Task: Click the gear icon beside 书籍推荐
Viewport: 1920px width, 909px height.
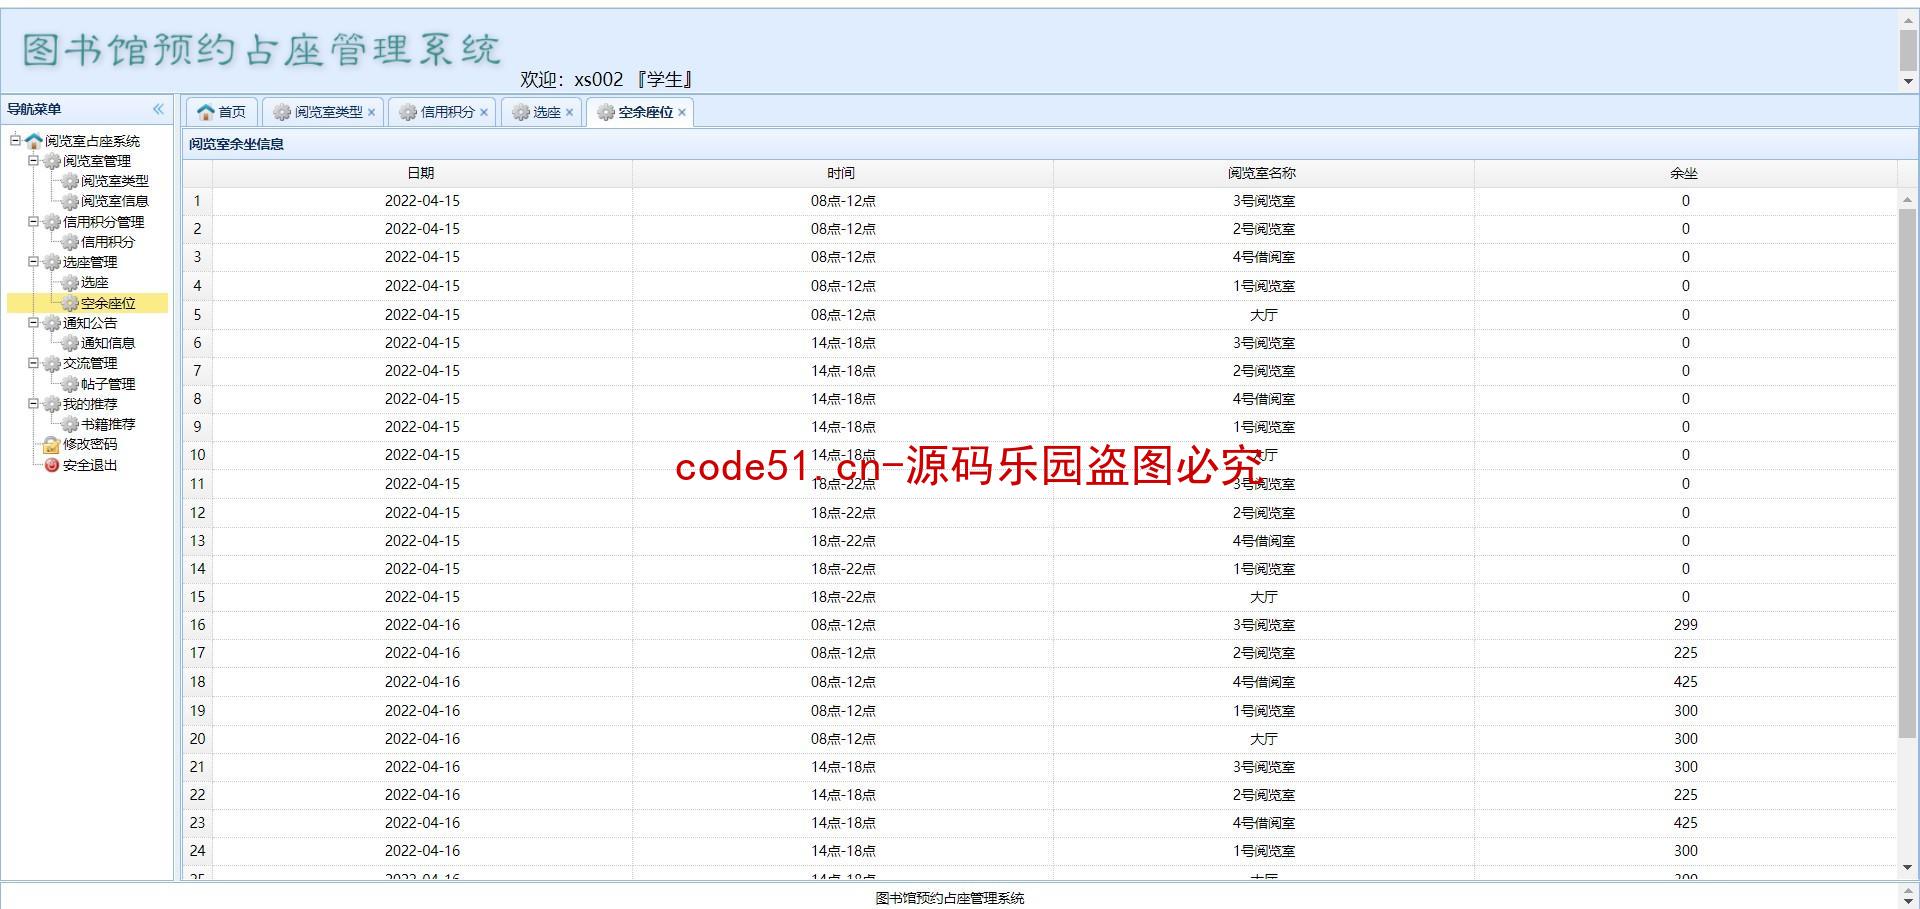Action: [x=70, y=424]
